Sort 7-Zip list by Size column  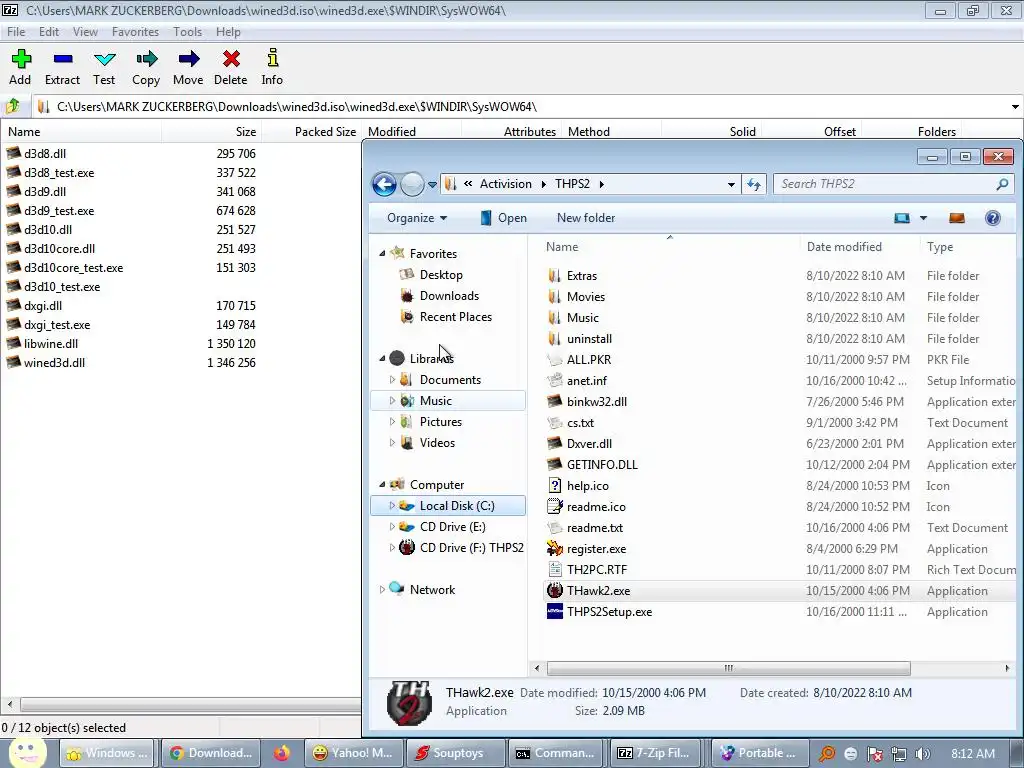tap(212, 132)
